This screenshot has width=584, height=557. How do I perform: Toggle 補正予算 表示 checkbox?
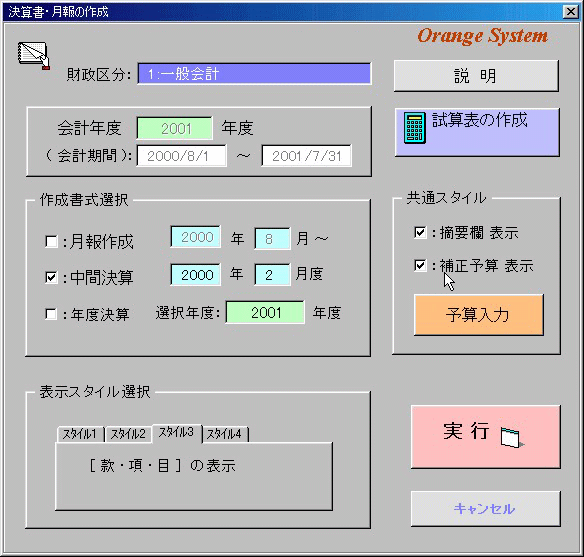[x=420, y=265]
